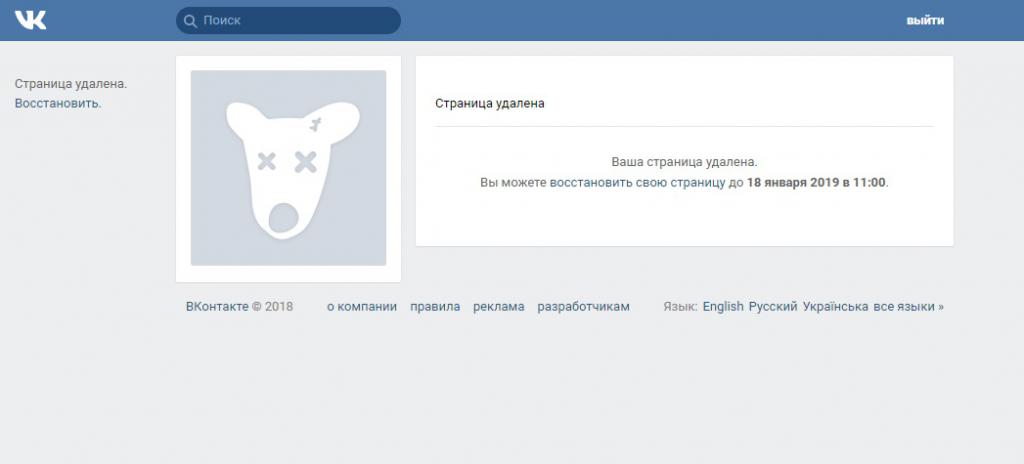1024x464 pixels.
Task: Focus the Поиск search field
Action: [288, 20]
